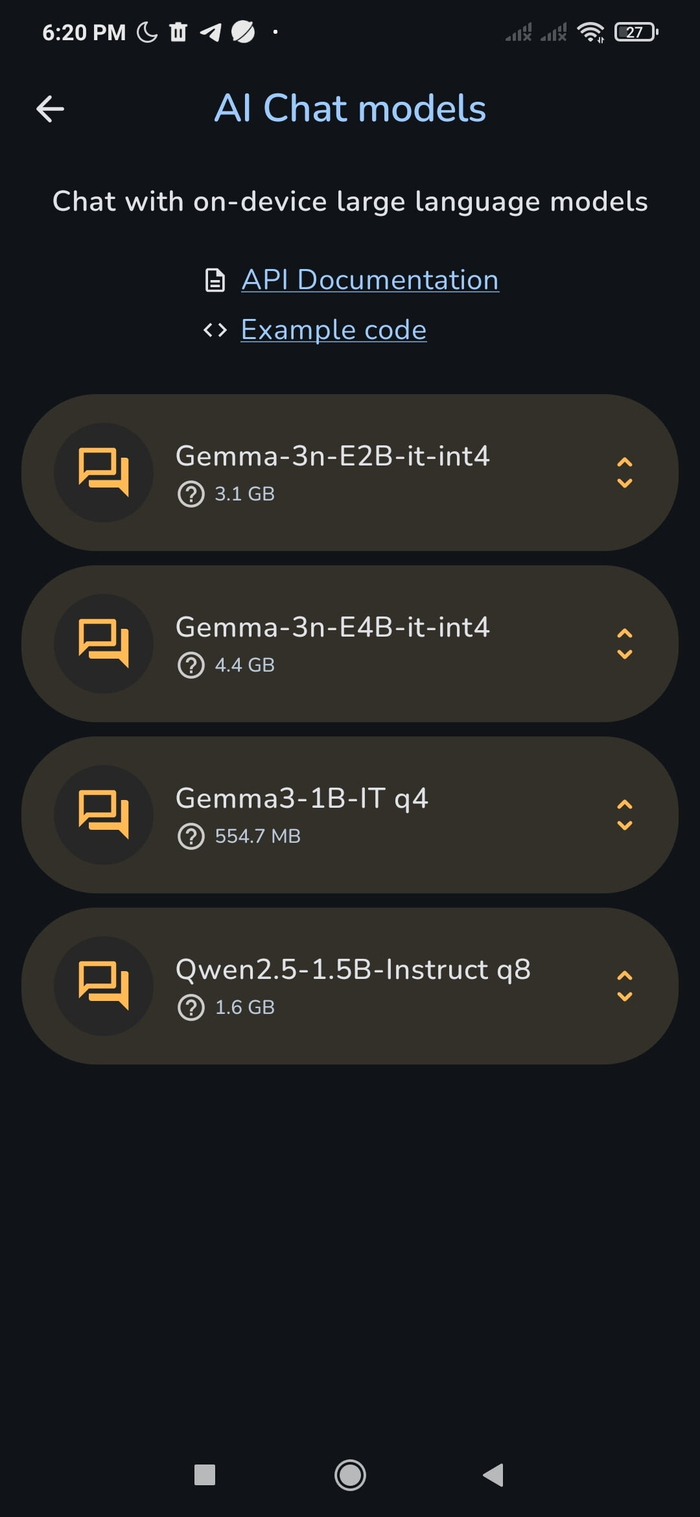Select the Gemma3-1B-IT q4 model name

coord(302,798)
